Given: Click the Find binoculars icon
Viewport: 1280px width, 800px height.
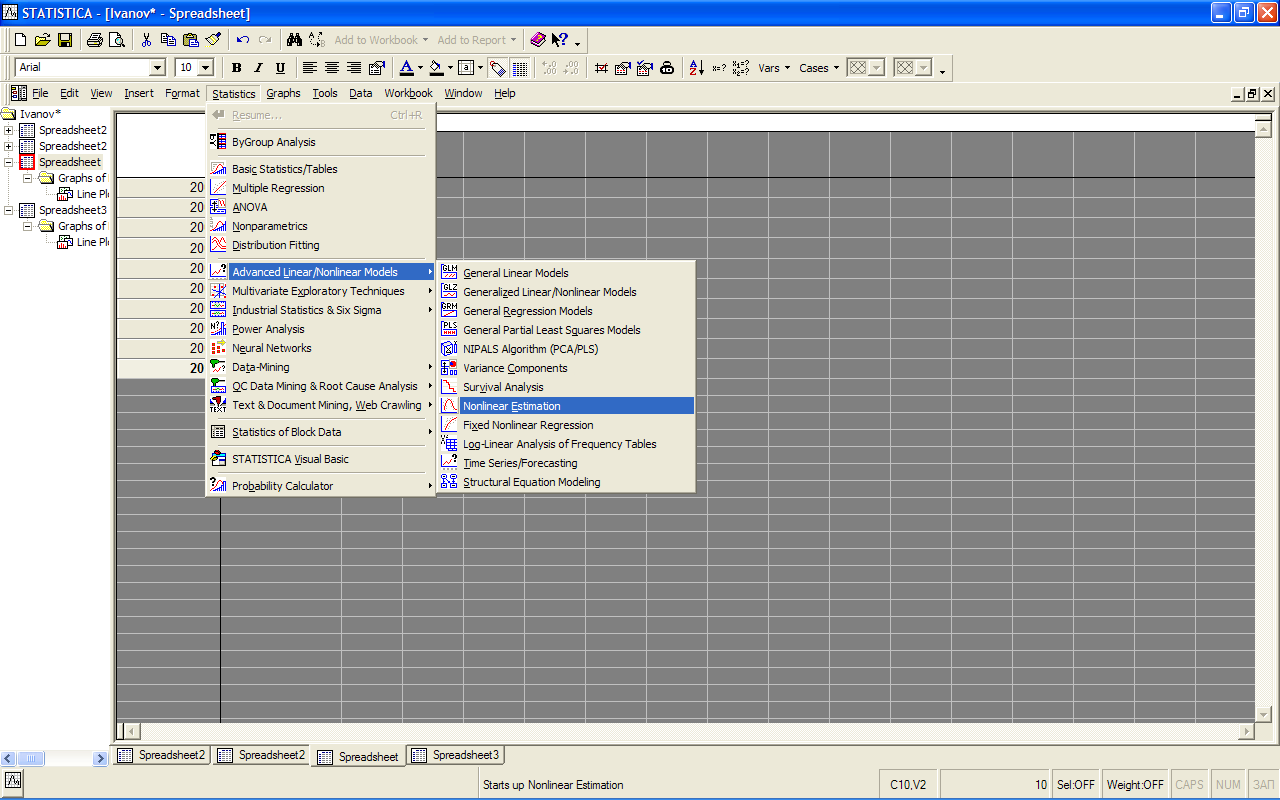Looking at the screenshot, I should pos(294,40).
